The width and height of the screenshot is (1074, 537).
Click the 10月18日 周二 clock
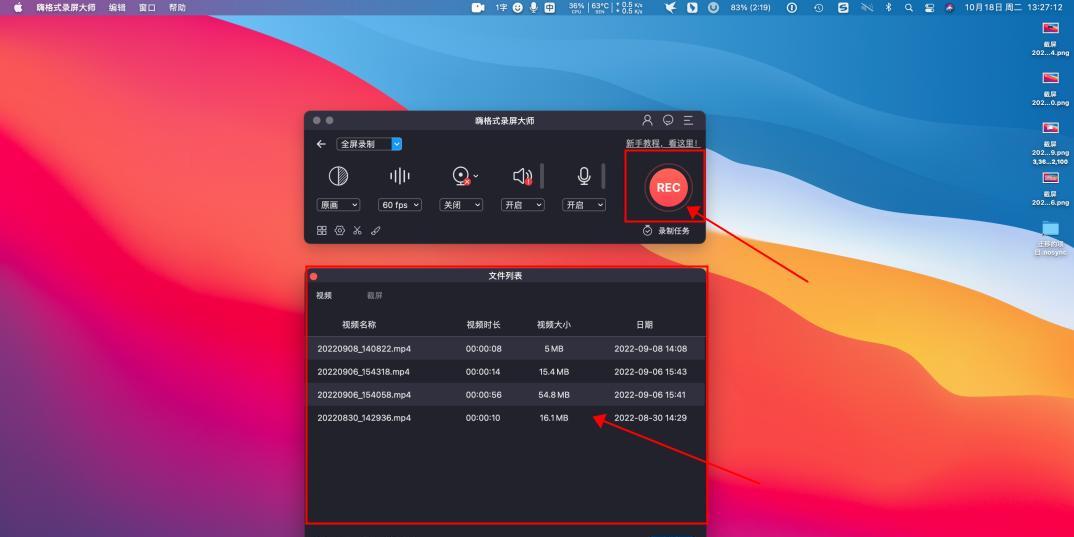pyautogui.click(x=1015, y=8)
